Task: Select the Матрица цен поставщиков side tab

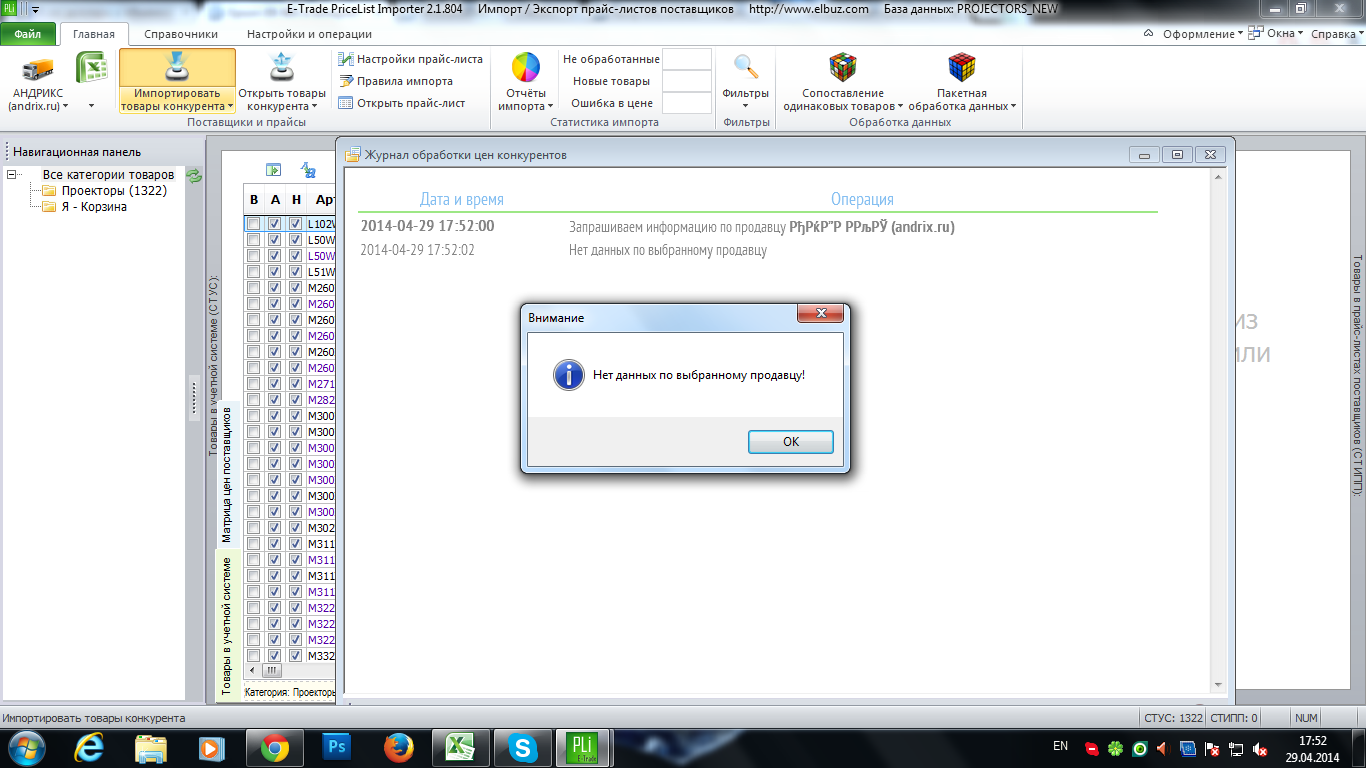Action: [226, 474]
